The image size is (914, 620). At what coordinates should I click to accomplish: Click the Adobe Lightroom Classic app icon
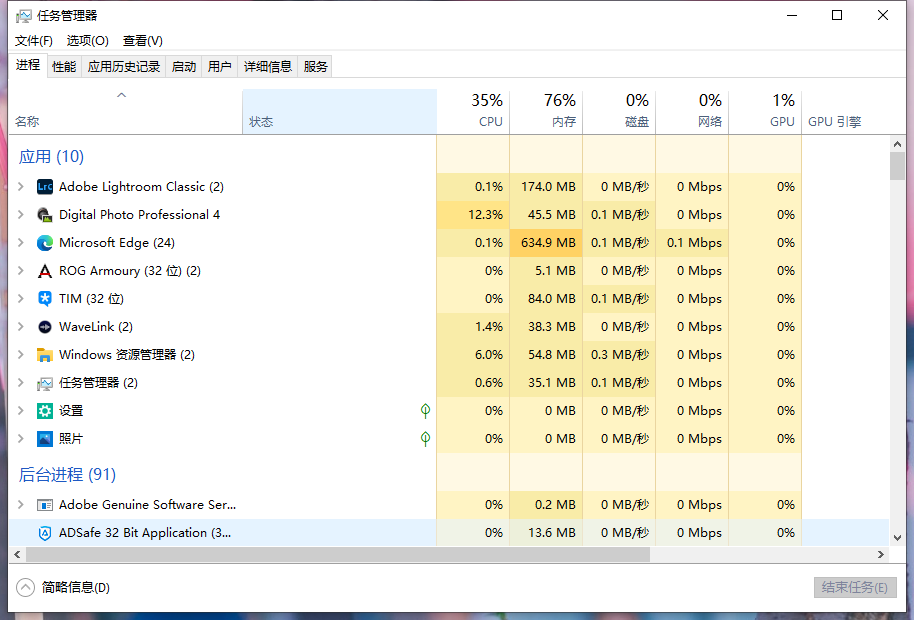(45, 186)
